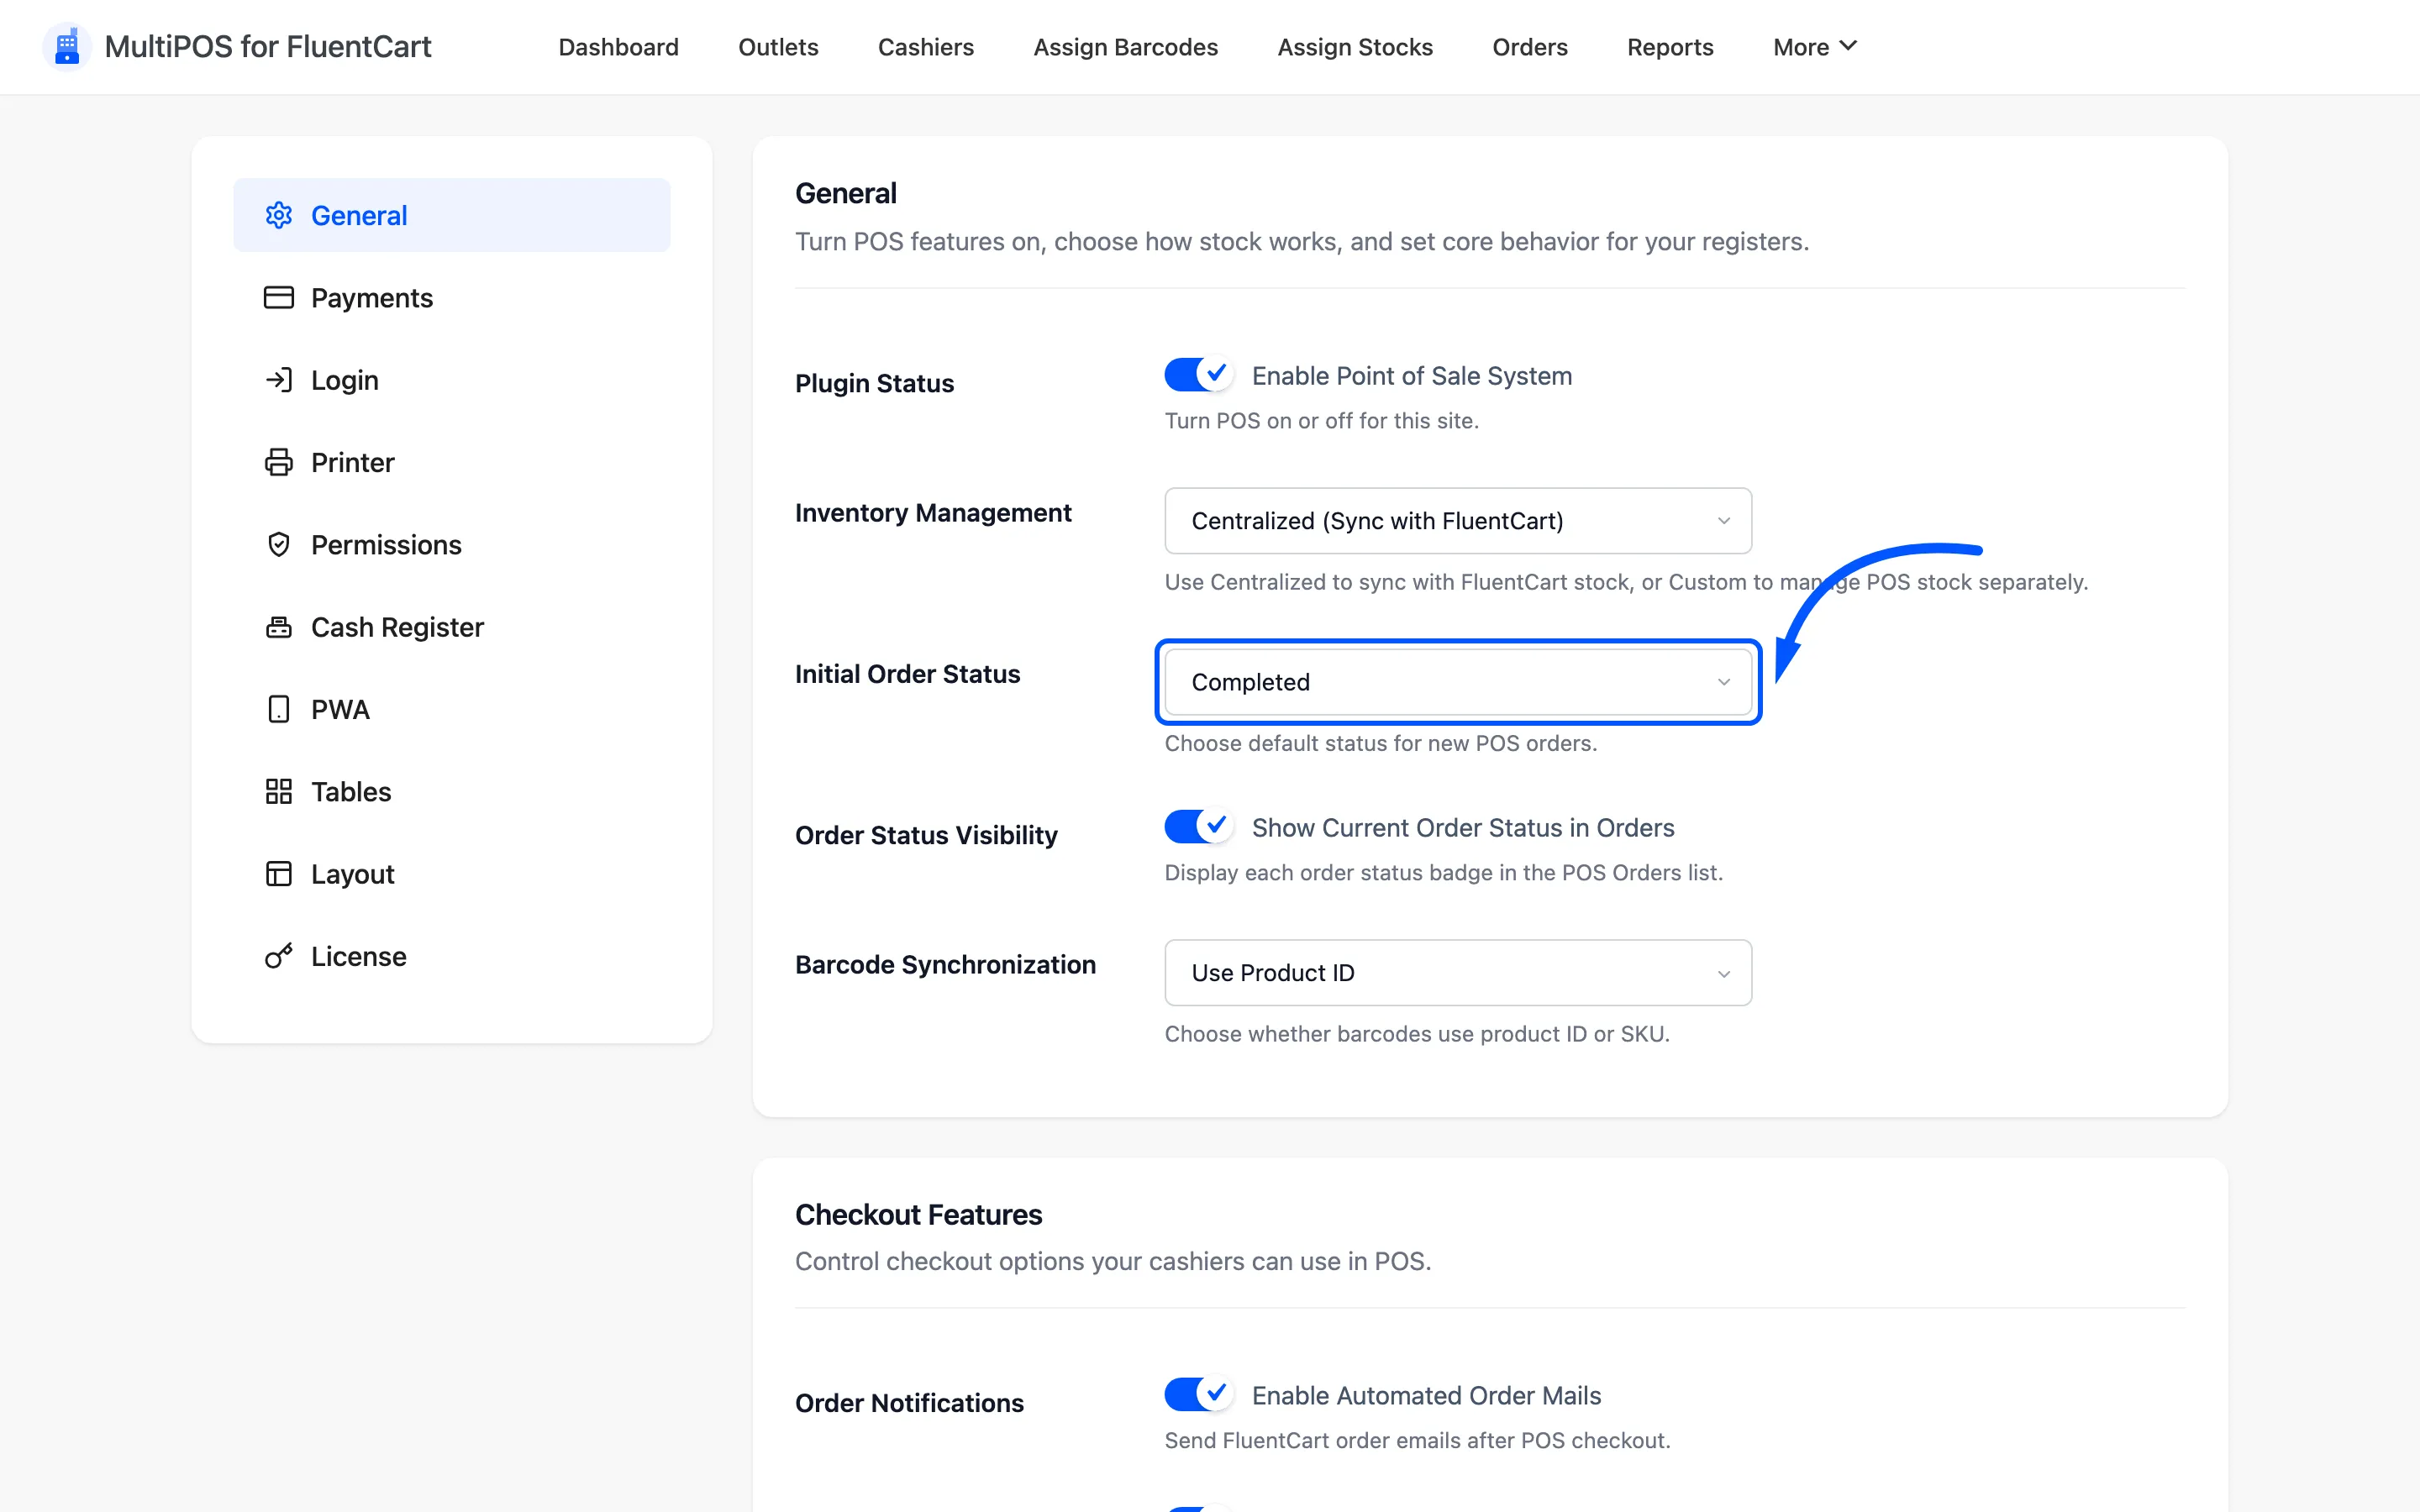The height and width of the screenshot is (1512, 2420).
Task: Click the Tables grid icon
Action: [278, 791]
